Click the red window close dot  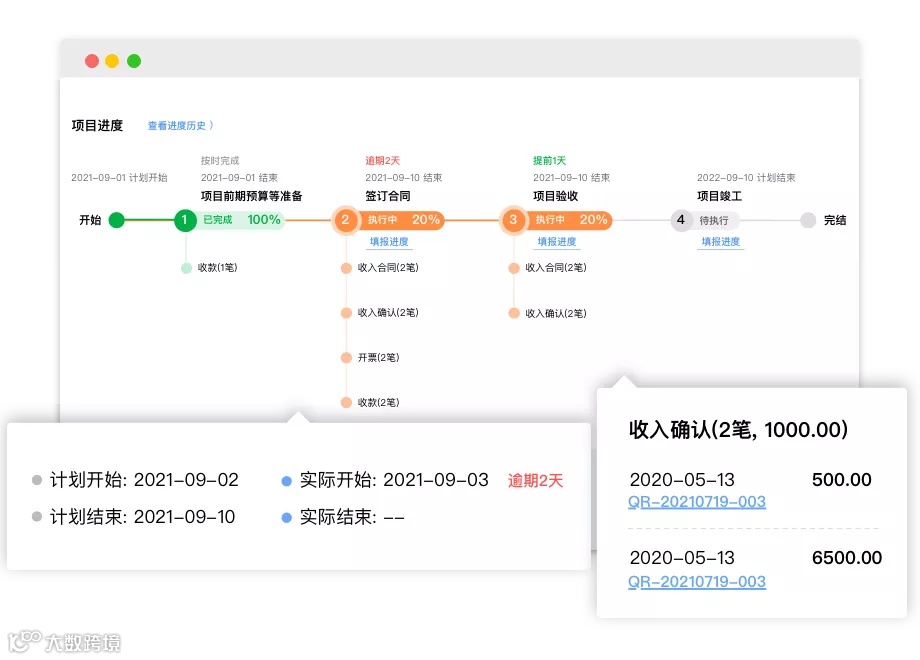(x=92, y=61)
